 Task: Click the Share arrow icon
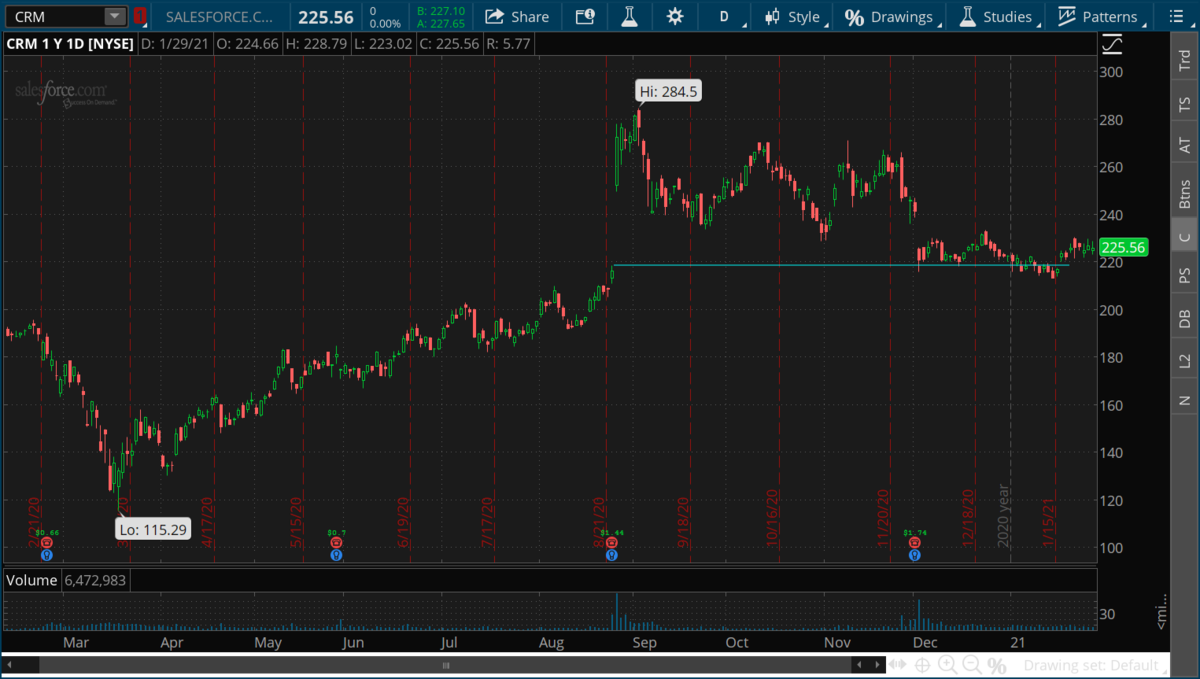(x=494, y=16)
